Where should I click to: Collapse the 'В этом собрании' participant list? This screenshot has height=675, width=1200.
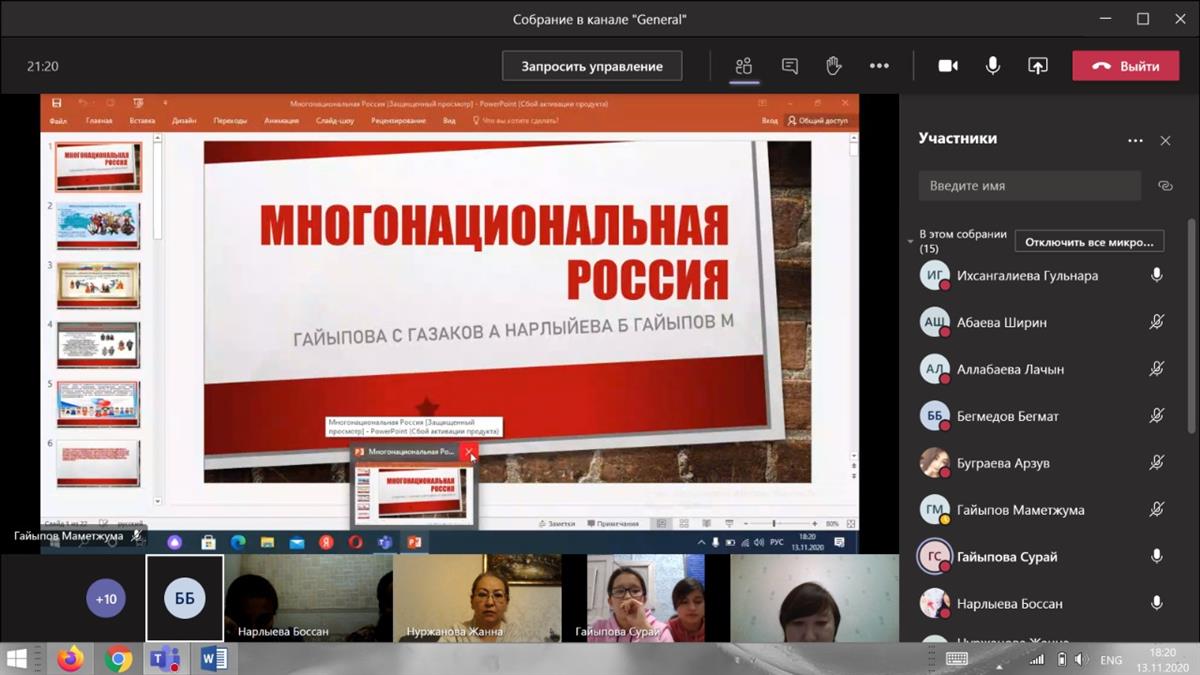[910, 241]
